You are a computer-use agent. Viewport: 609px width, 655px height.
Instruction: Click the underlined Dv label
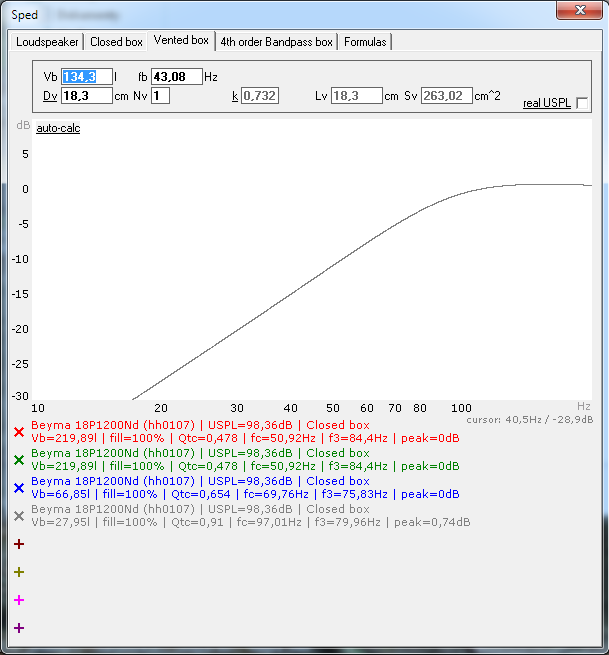[50, 96]
